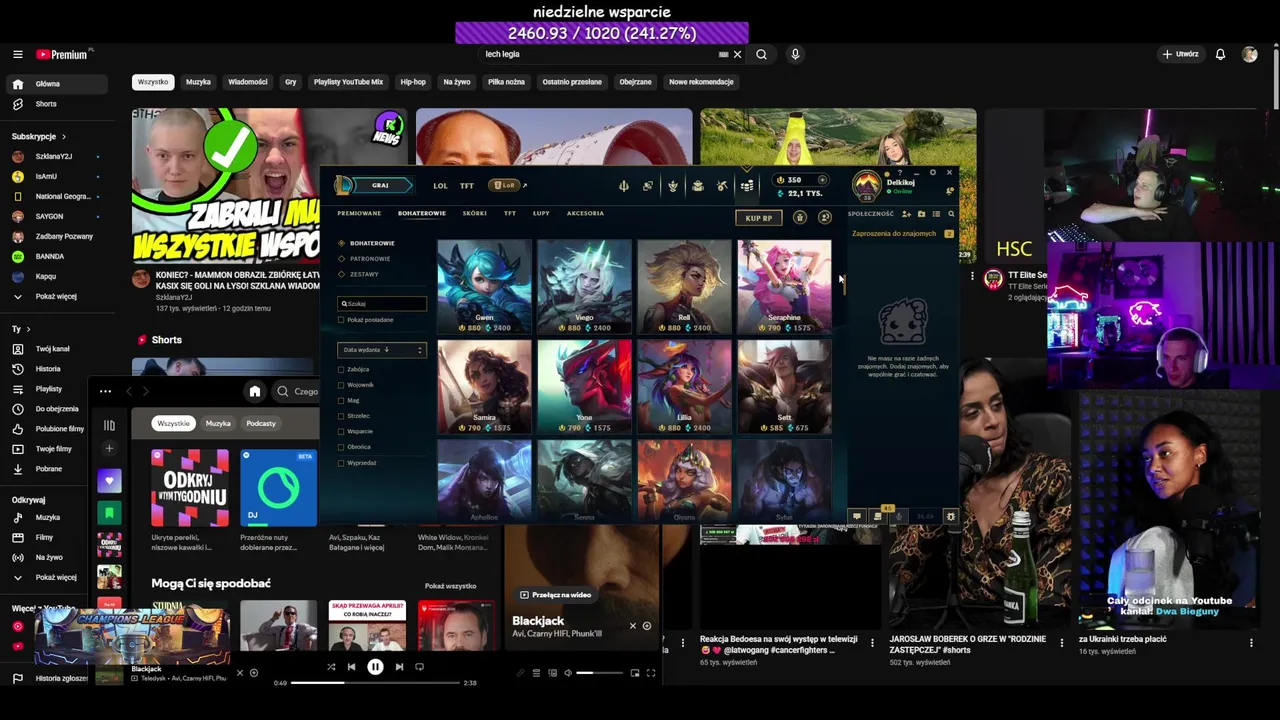The height and width of the screenshot is (720, 1280).
Task: Open the store gifting icon next to KUP RP
Action: point(799,217)
